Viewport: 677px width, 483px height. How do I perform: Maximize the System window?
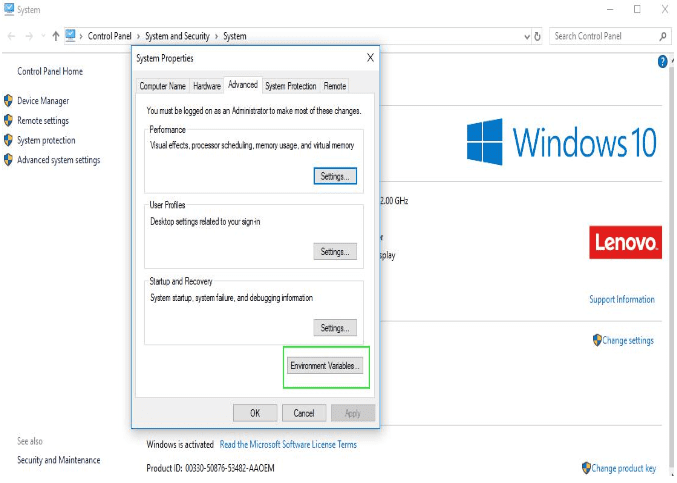(637, 9)
